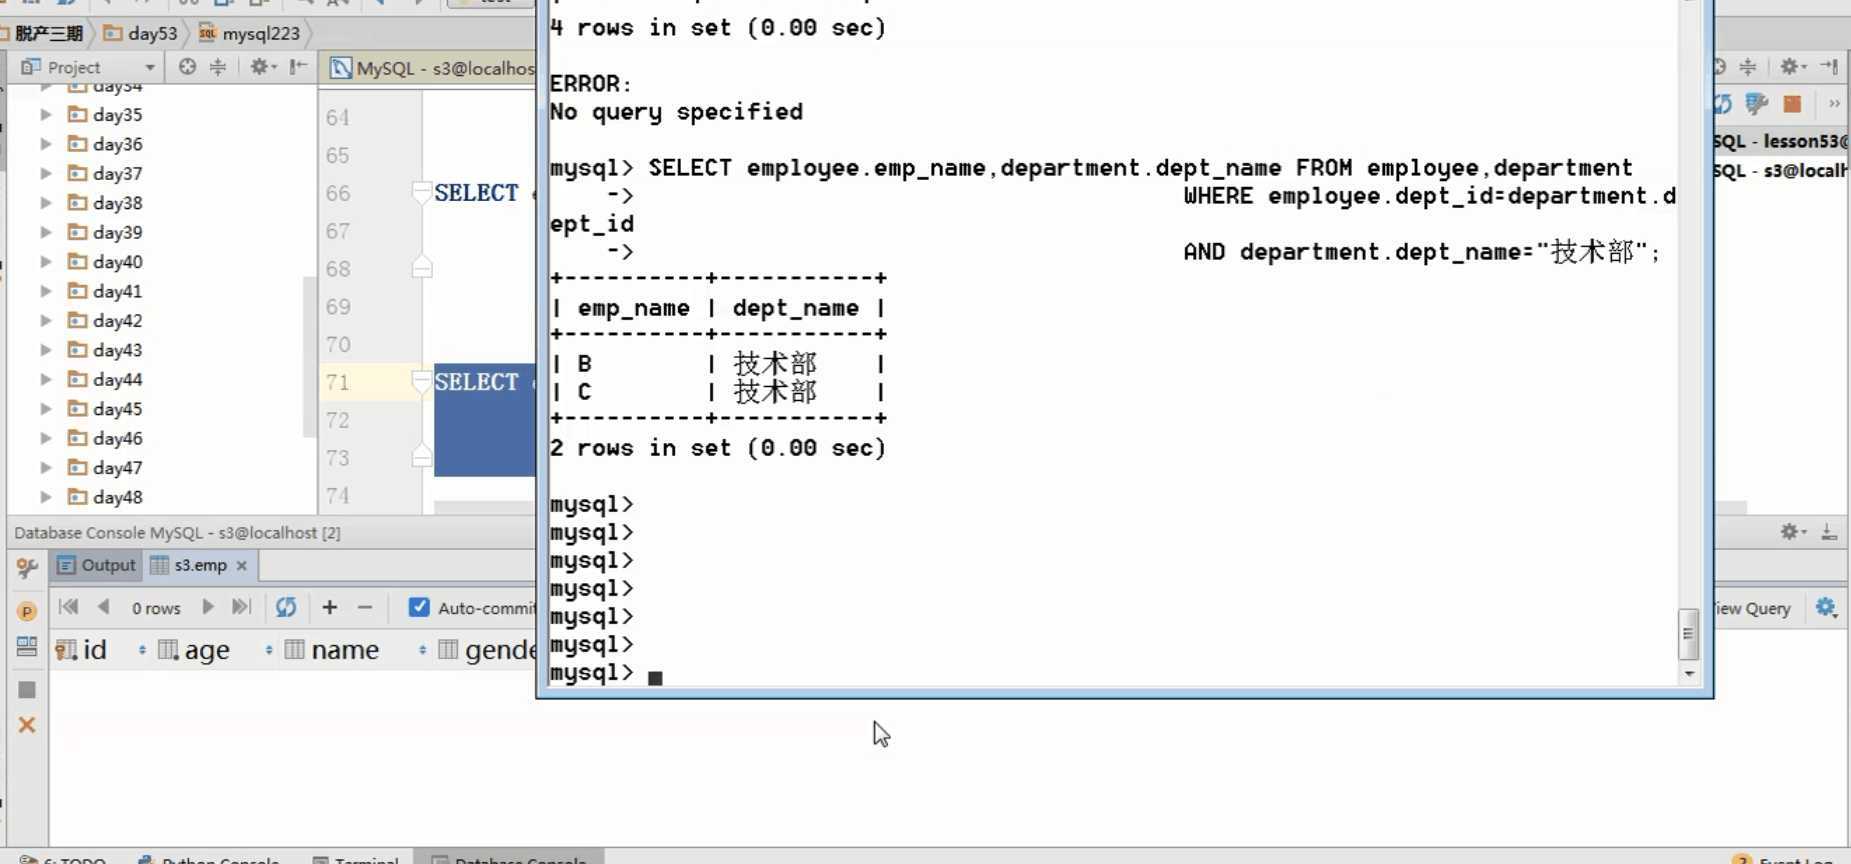Screen dimensions: 1851x864
Task: Hide the right Database panel
Action: tap(1829, 67)
